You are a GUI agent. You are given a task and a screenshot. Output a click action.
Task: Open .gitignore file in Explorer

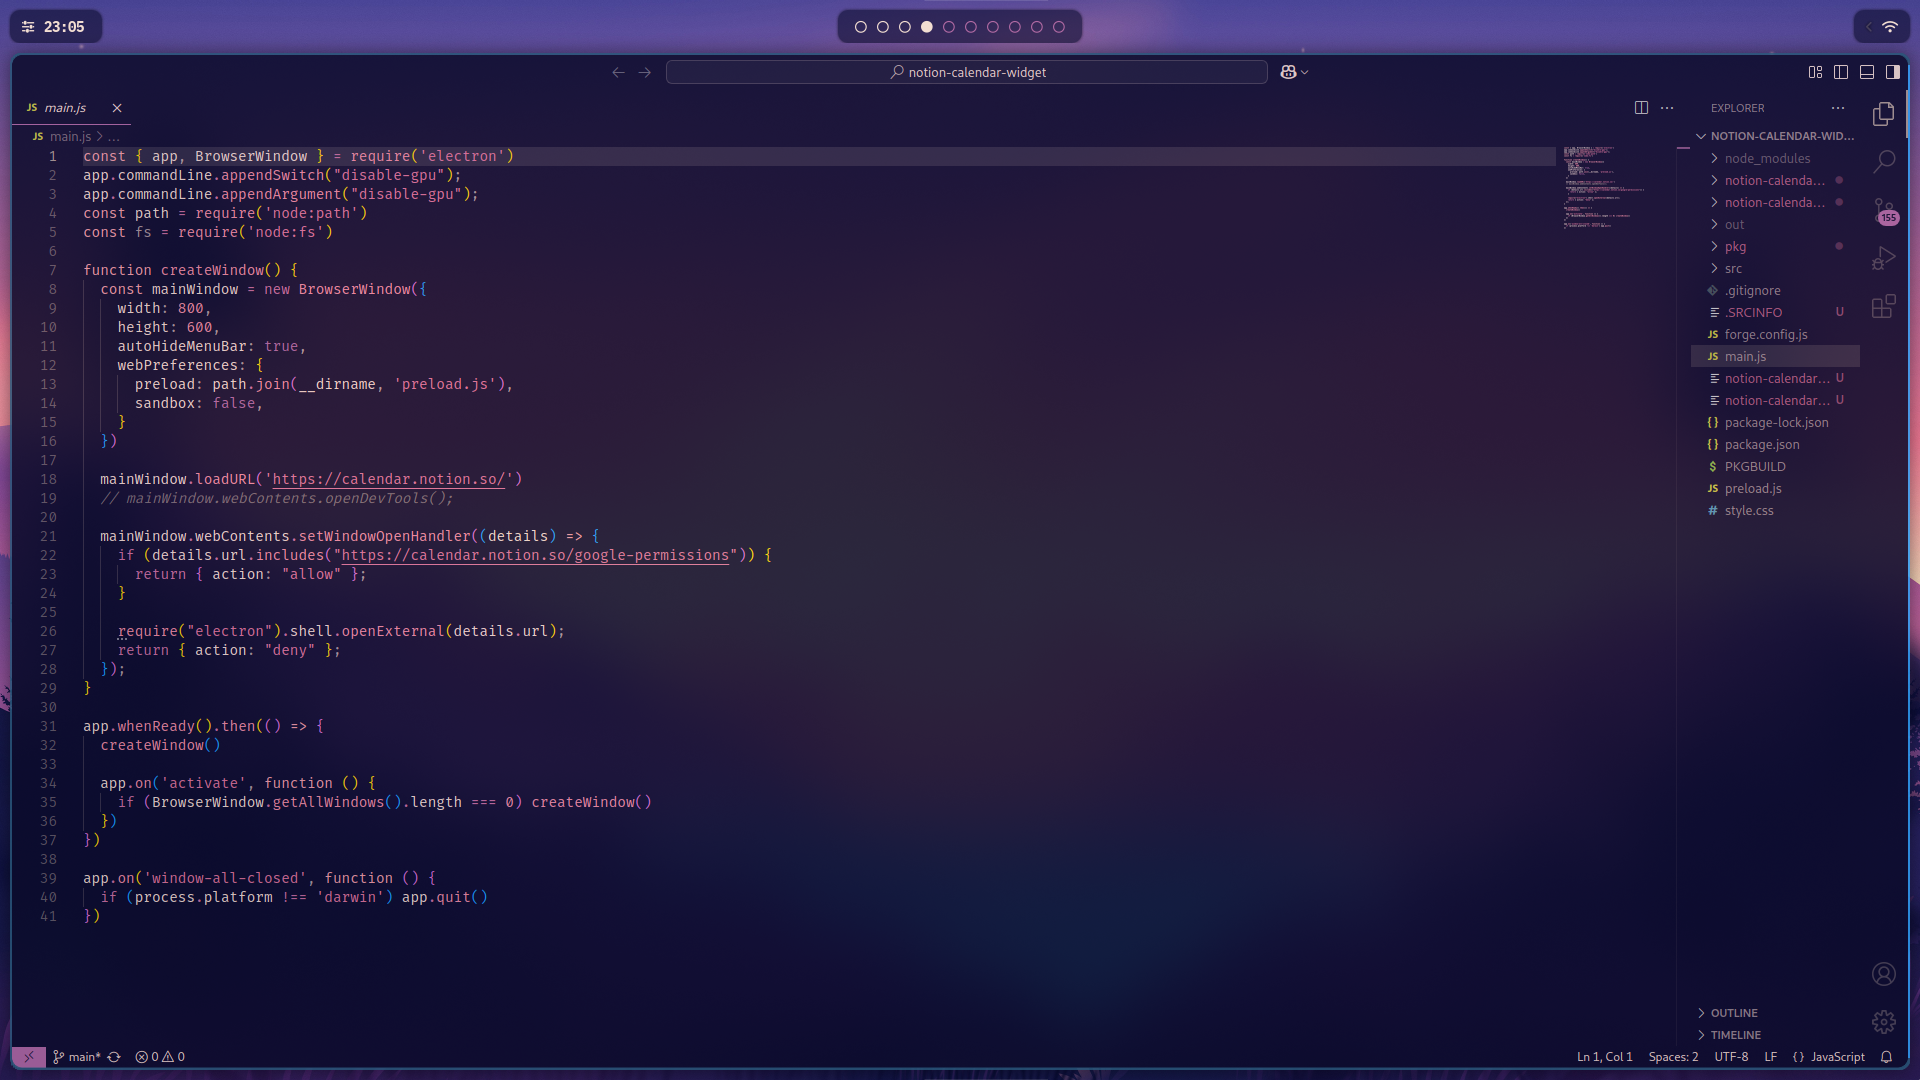(1776, 290)
